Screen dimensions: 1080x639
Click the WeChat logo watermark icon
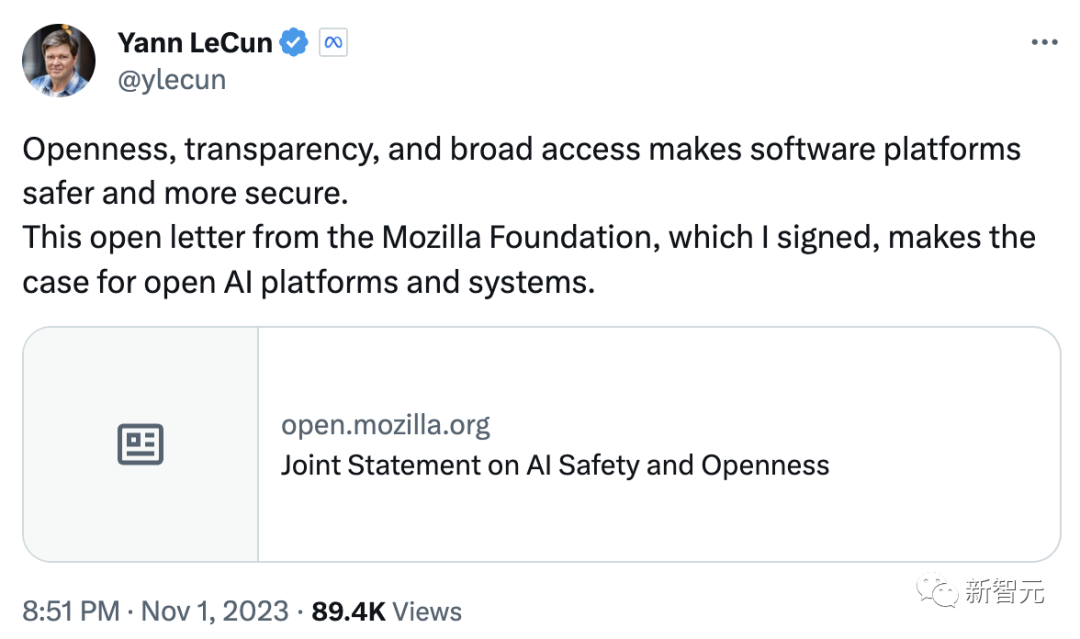[937, 591]
